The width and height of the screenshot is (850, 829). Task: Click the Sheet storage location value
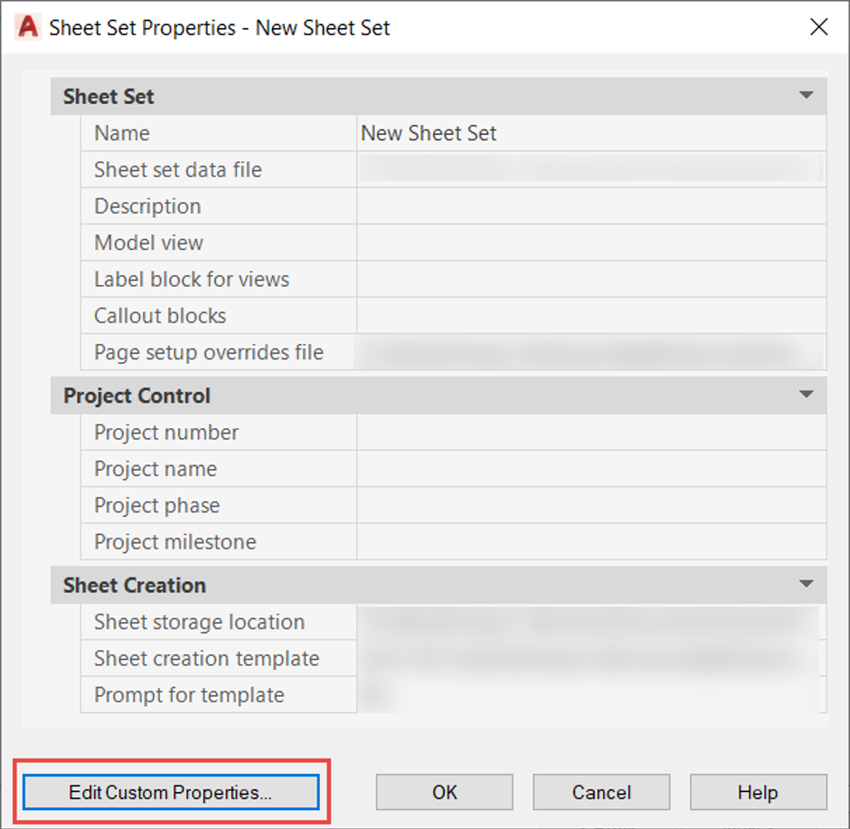click(x=590, y=622)
